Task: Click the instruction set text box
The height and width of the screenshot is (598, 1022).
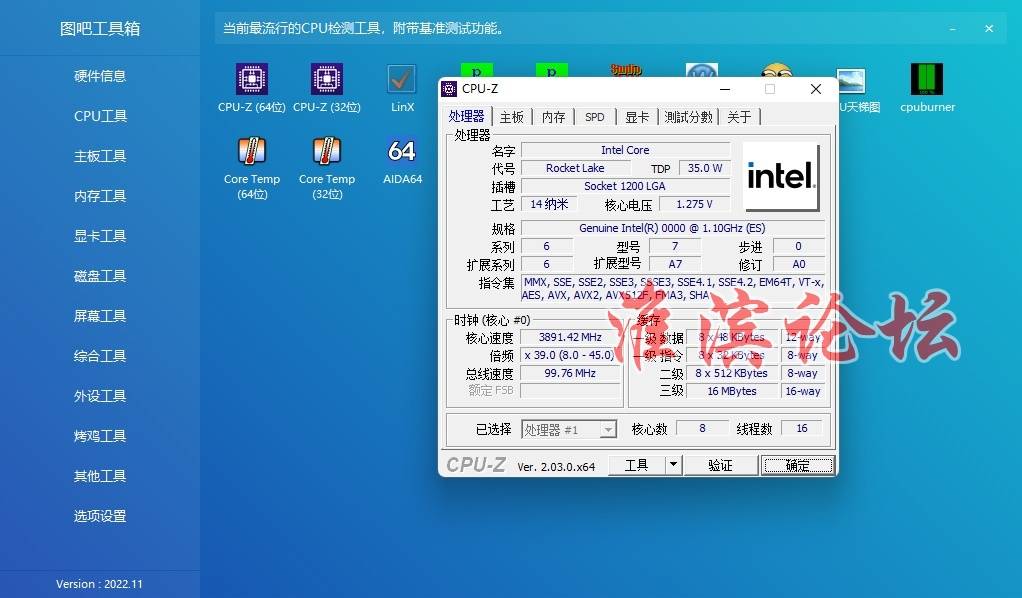Action: click(673, 288)
